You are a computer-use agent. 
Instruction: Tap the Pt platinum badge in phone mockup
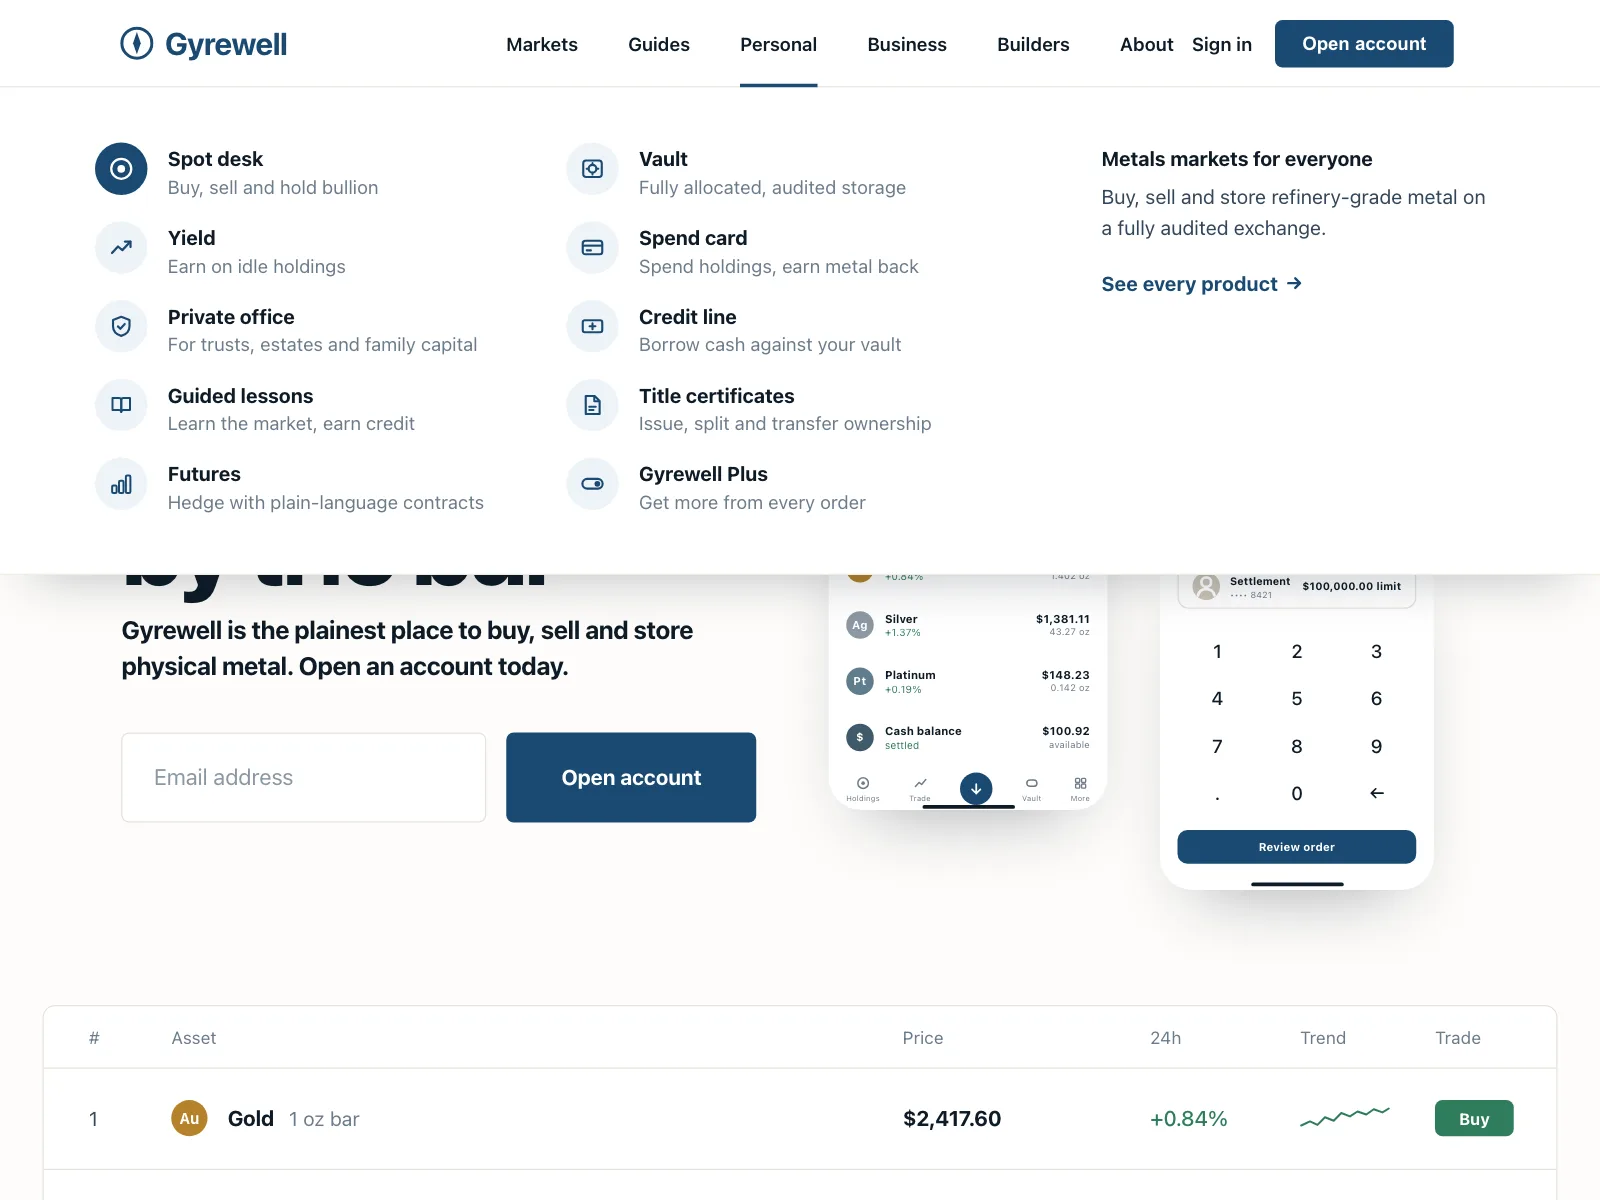859,681
